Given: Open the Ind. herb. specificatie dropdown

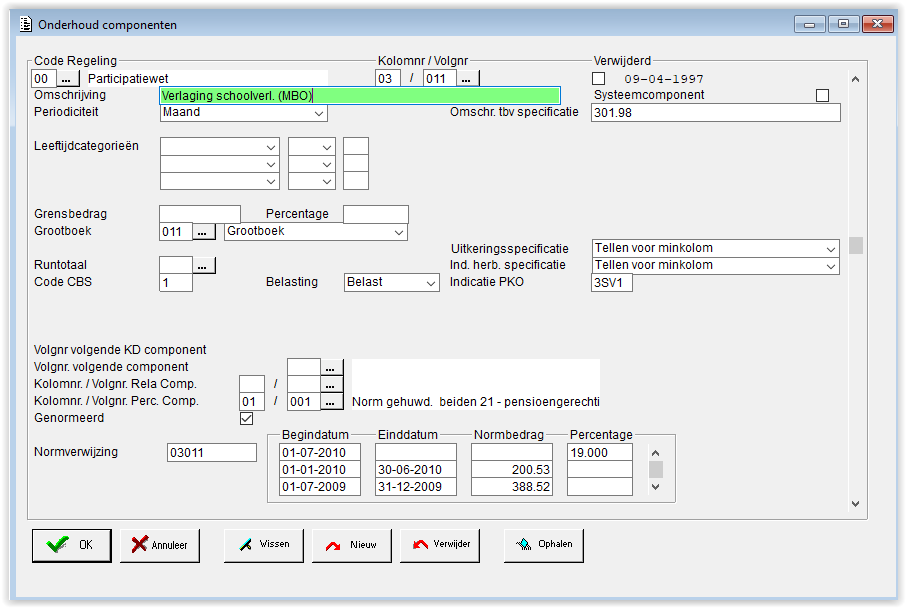Looking at the screenshot, I should [715, 266].
